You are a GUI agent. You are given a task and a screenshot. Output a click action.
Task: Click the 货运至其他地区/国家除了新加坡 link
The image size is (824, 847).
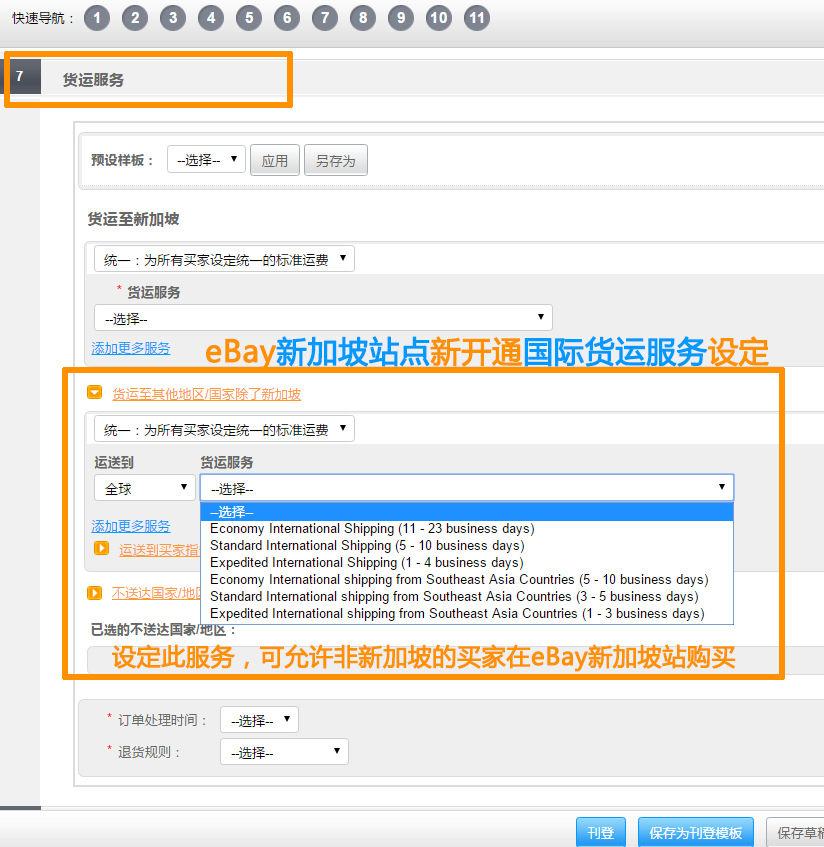click(206, 394)
